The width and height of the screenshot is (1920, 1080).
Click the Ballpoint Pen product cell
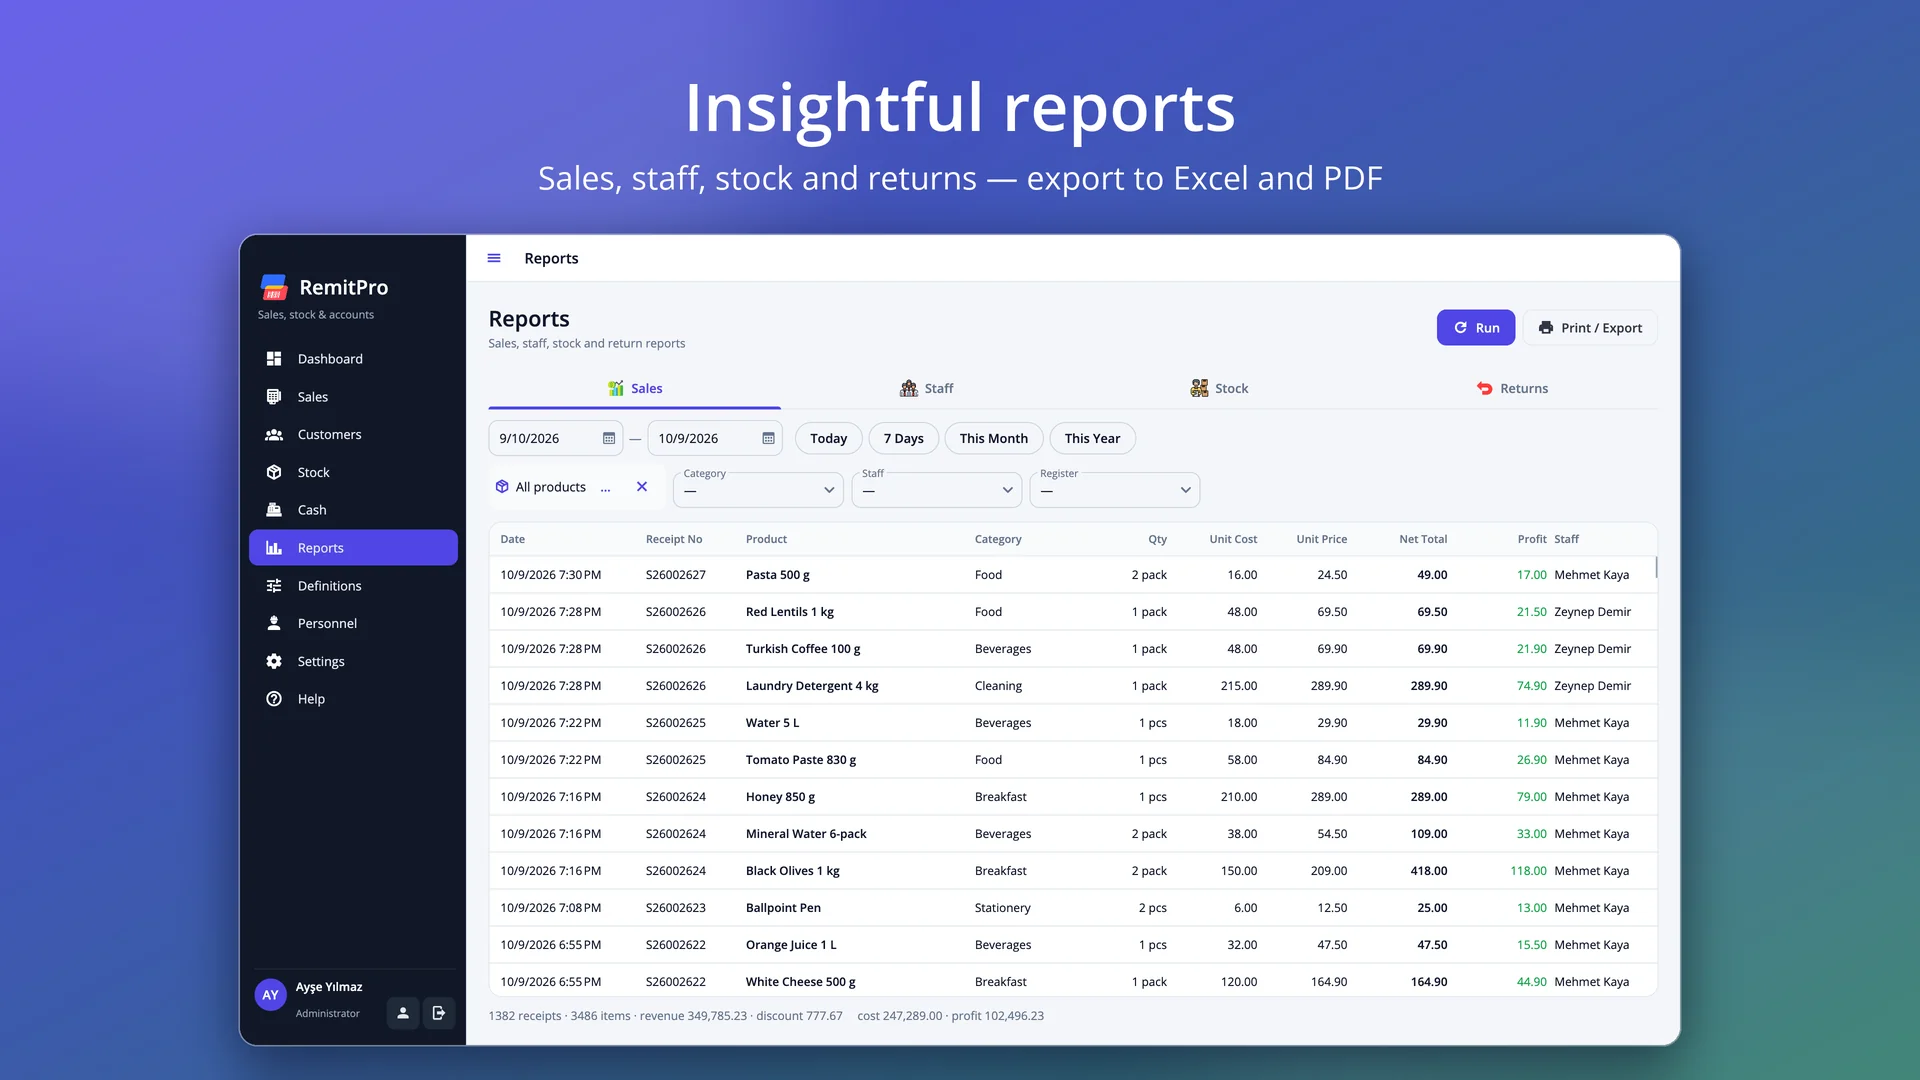point(783,908)
